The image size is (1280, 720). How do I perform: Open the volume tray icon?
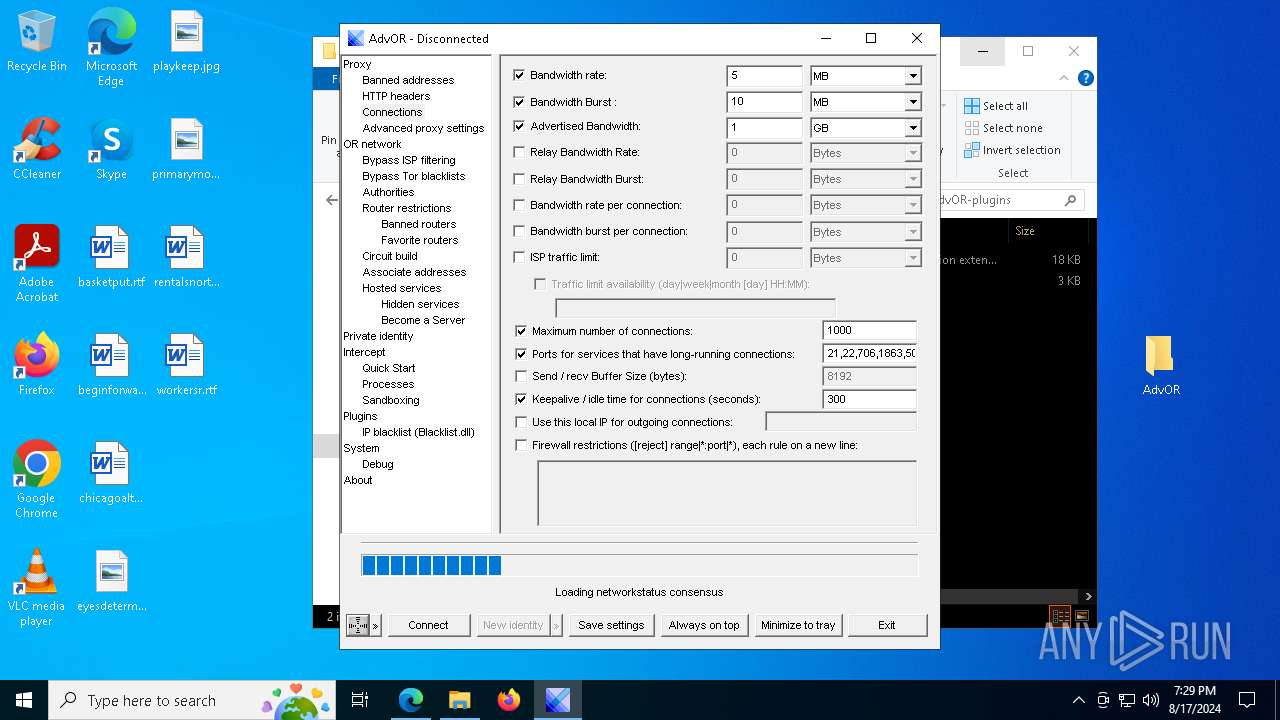[x=1151, y=700]
